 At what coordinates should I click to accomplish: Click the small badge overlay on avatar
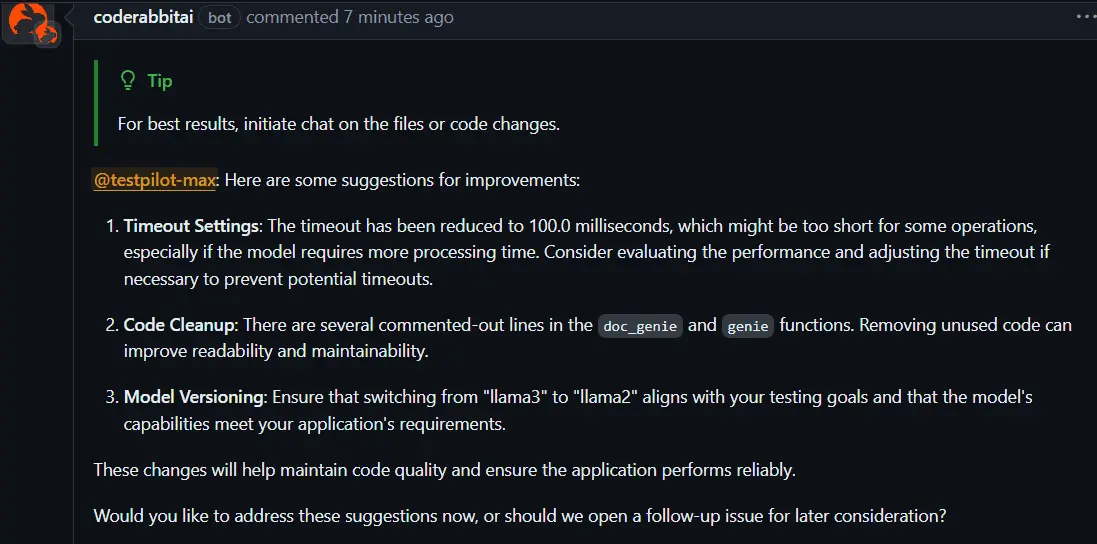(46, 35)
